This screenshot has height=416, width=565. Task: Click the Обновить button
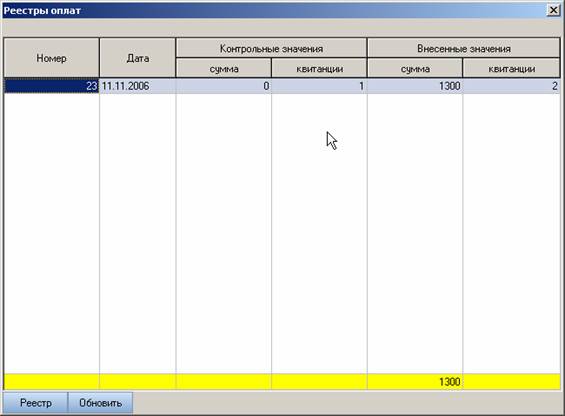coord(101,403)
